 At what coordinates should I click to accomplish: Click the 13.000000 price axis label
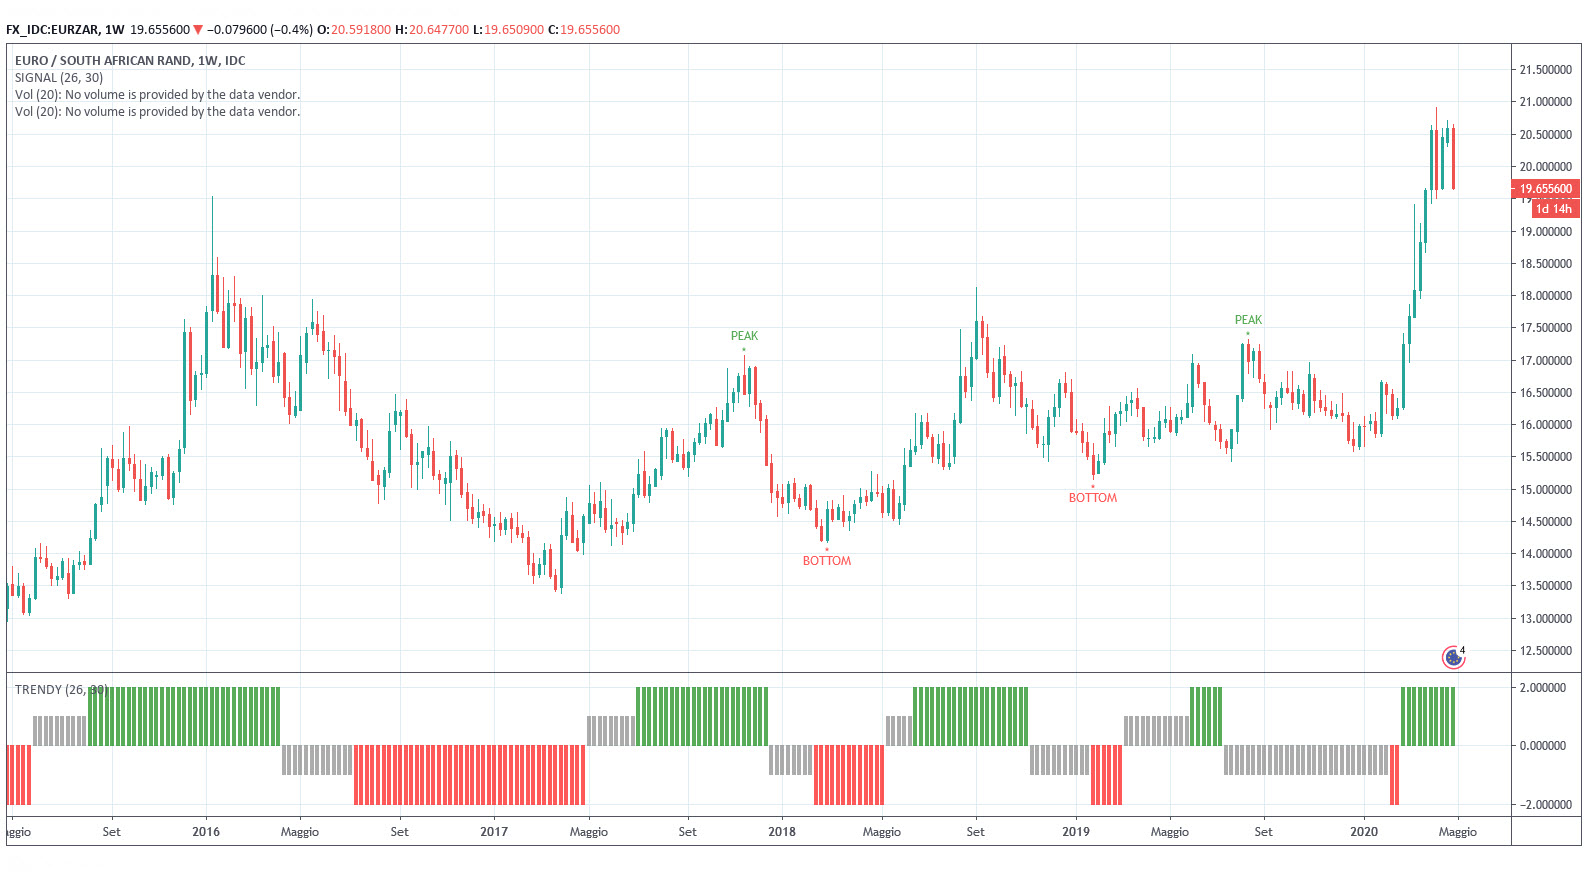(x=1546, y=619)
